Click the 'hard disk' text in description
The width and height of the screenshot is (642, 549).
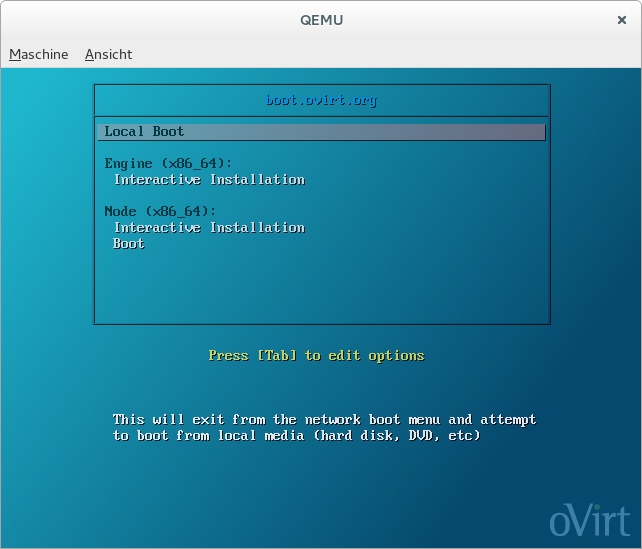click(x=357, y=436)
